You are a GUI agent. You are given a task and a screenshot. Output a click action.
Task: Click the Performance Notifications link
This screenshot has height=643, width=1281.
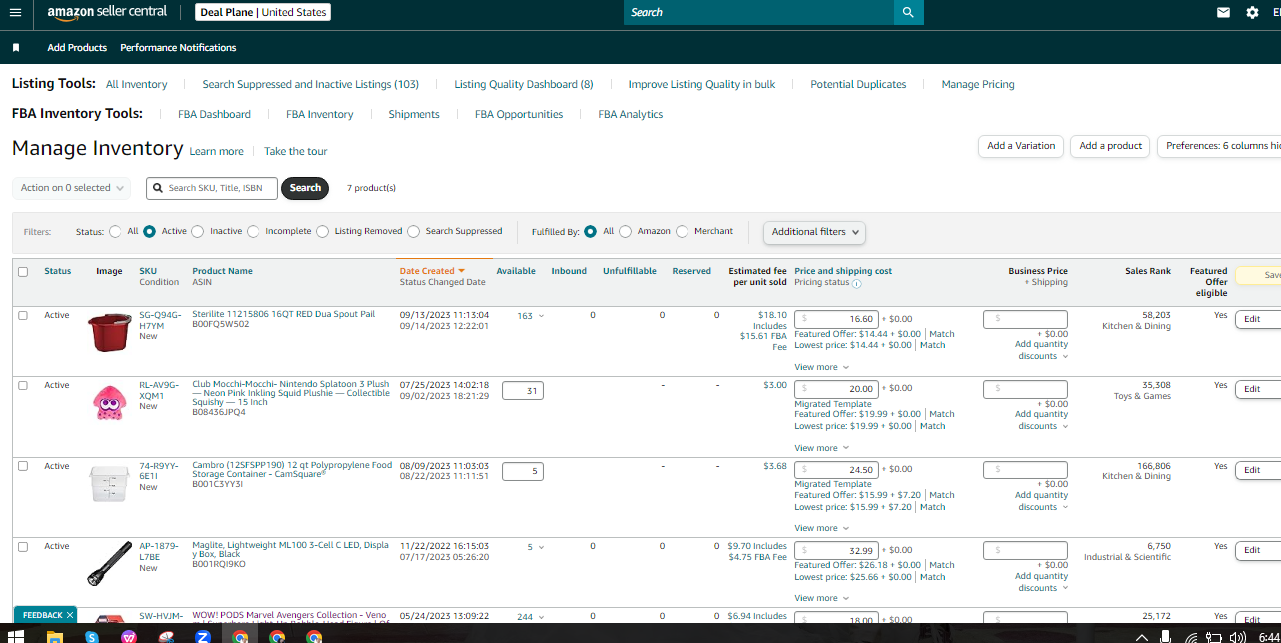pyautogui.click(x=178, y=48)
